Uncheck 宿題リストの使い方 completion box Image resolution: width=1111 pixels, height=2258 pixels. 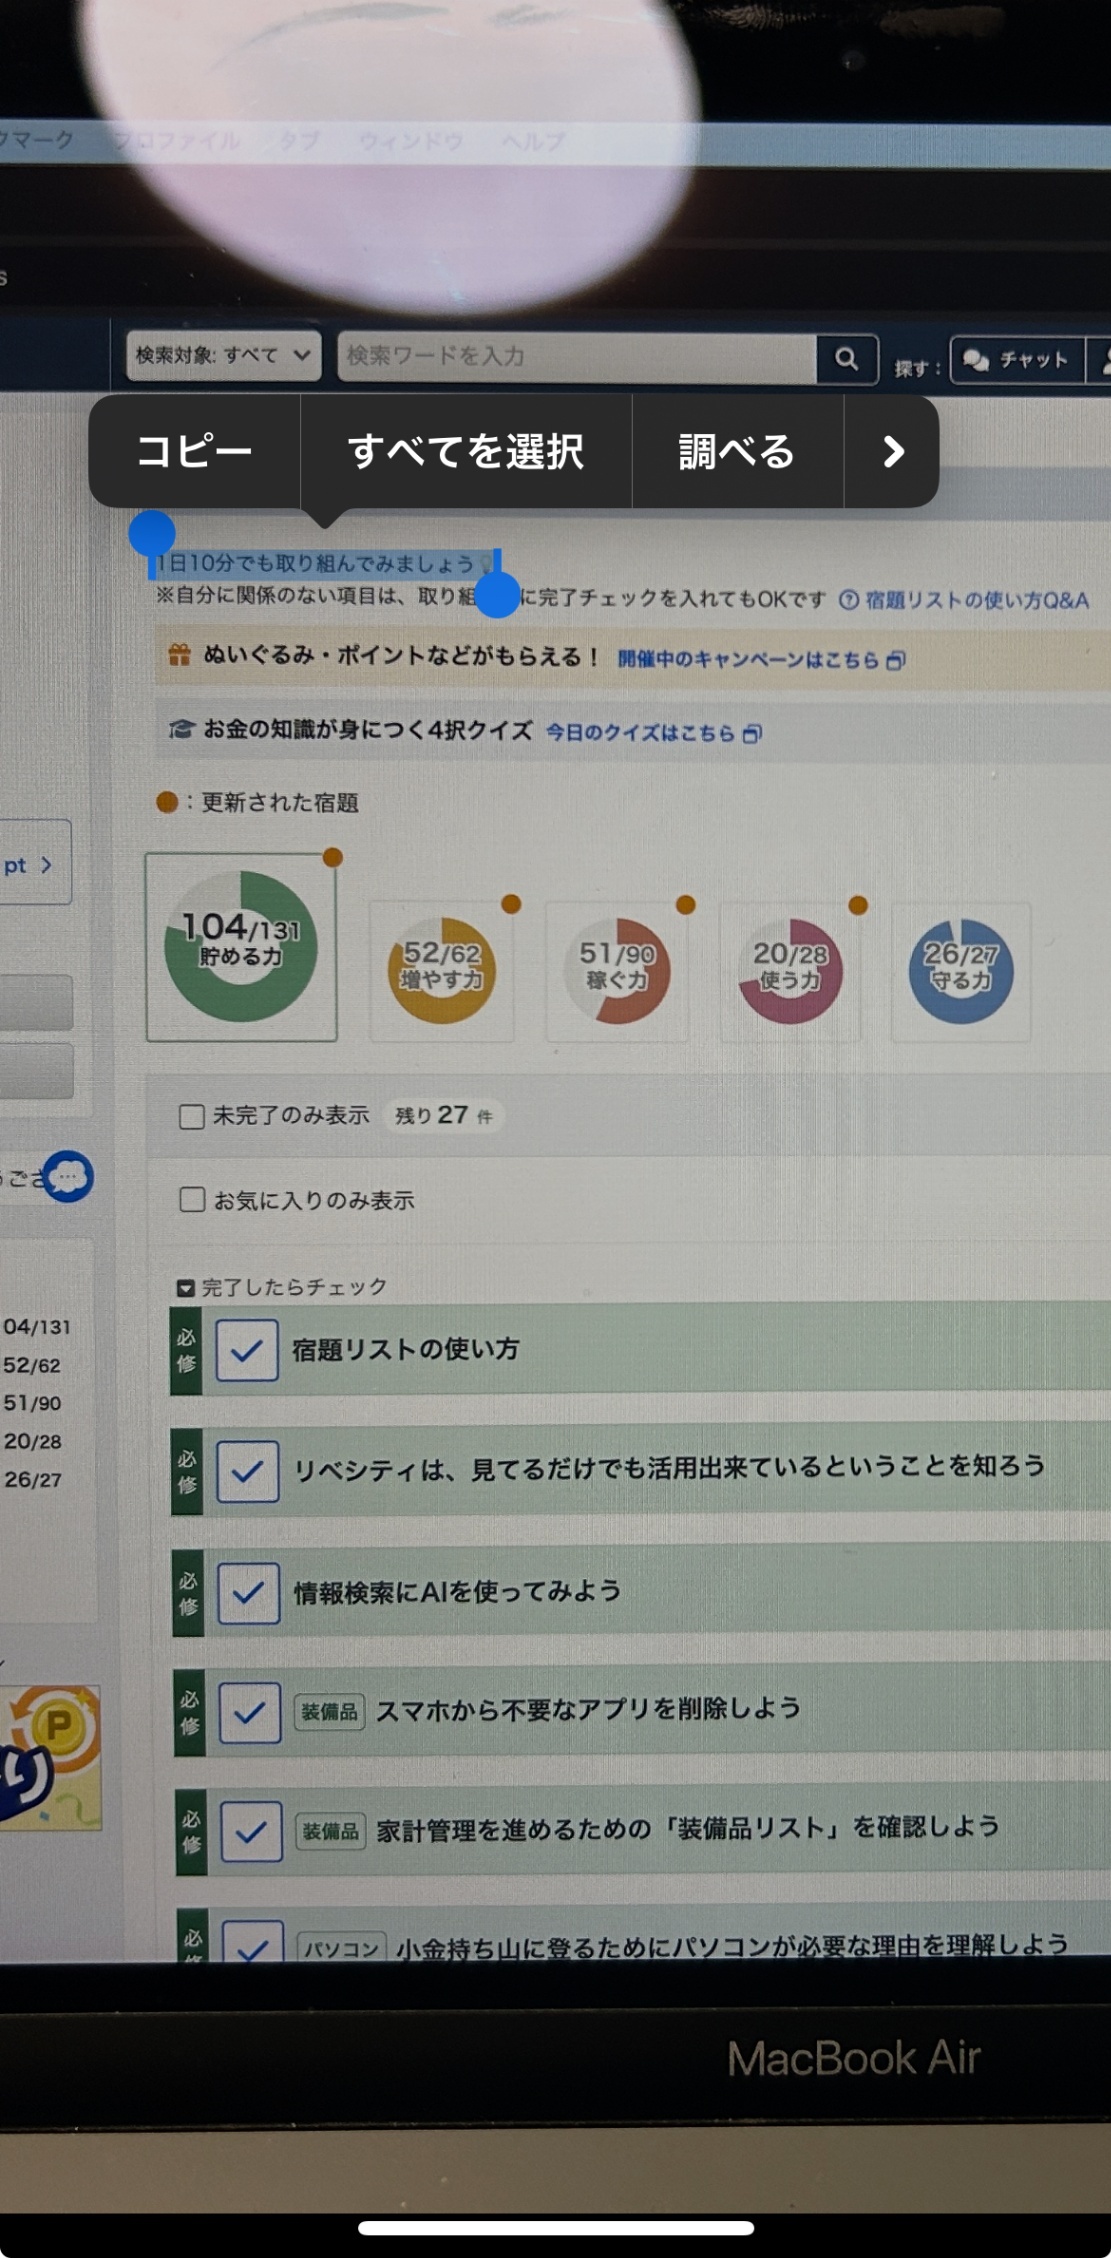point(247,1350)
